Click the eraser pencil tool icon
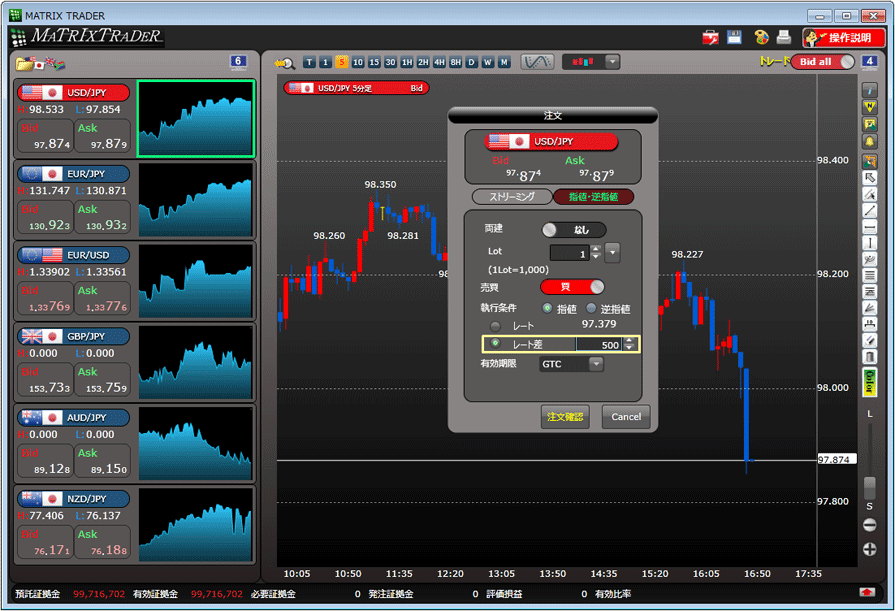Image resolution: width=895 pixels, height=611 pixels. [869, 341]
